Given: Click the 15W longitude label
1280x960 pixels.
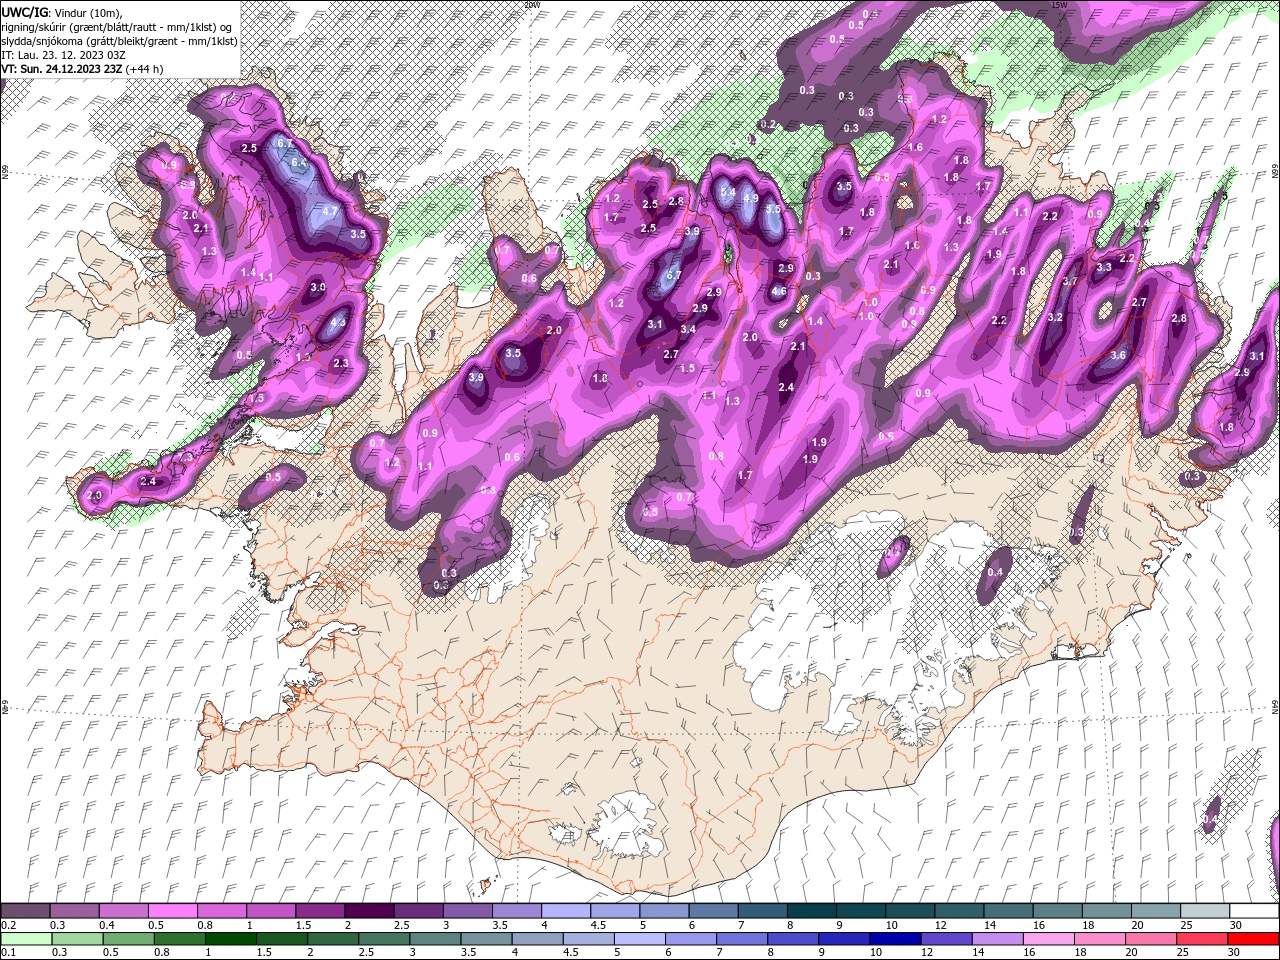Looking at the screenshot, I should [x=1060, y=5].
